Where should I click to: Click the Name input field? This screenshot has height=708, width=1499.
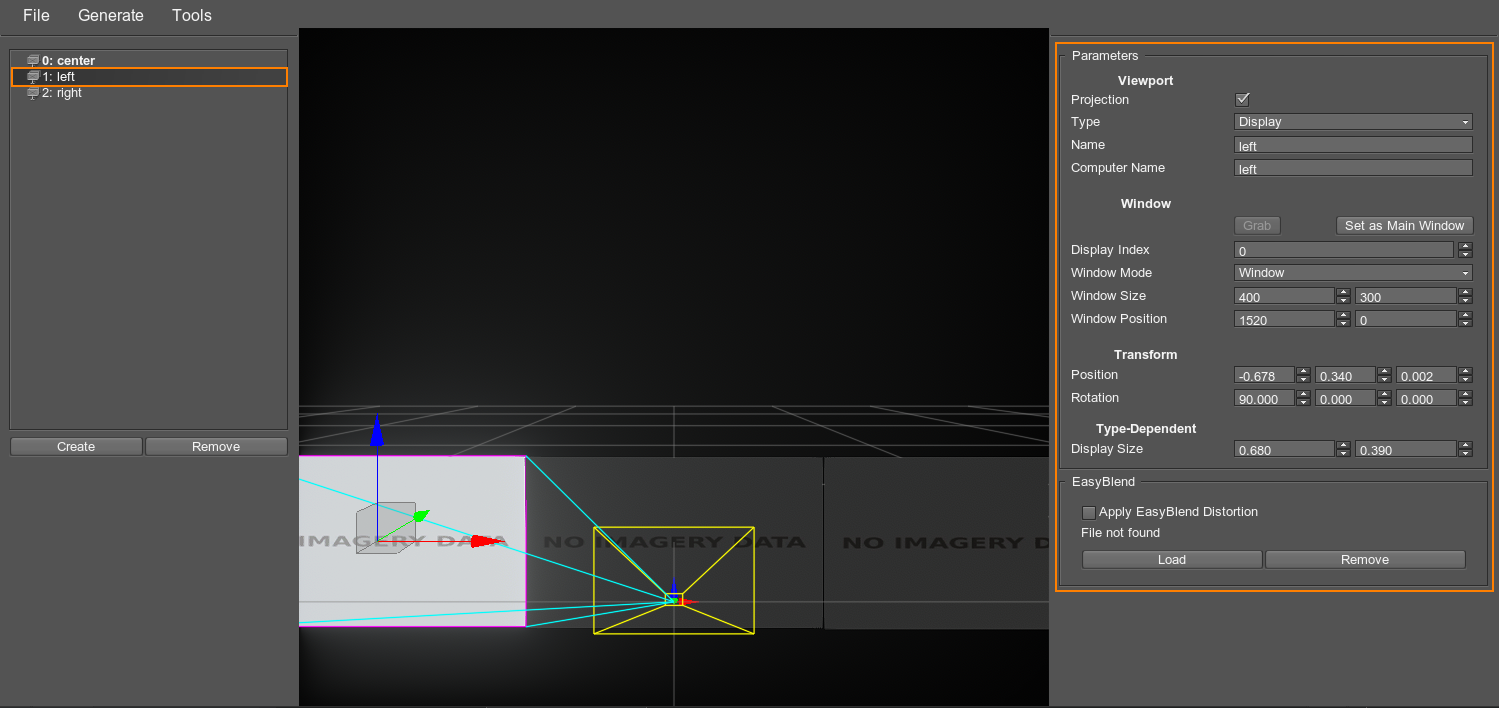(1354, 145)
